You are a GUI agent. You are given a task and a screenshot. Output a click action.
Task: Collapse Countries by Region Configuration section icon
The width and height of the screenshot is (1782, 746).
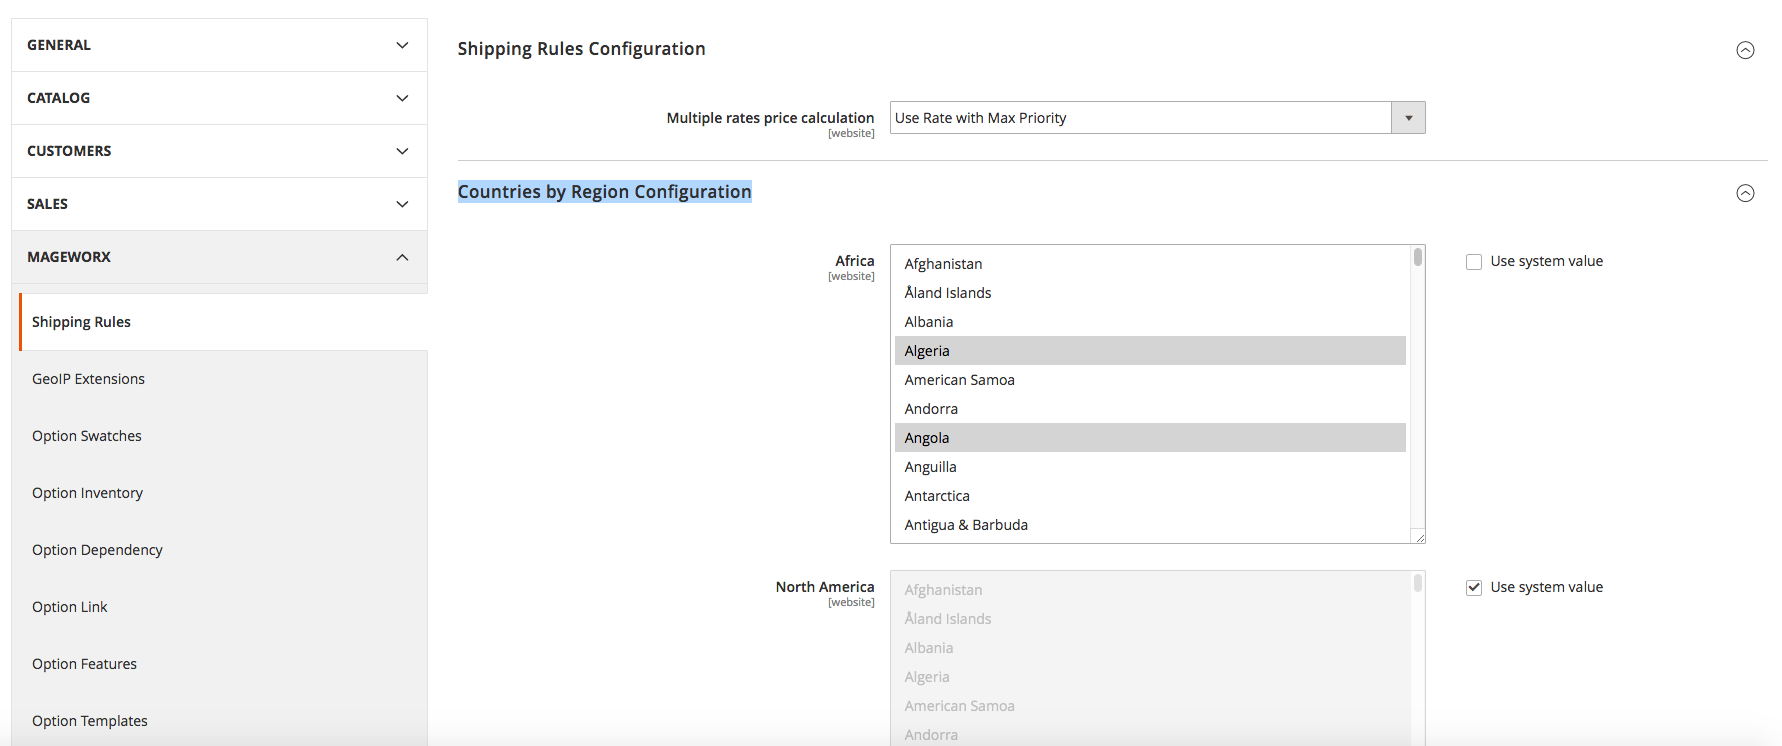click(1745, 193)
